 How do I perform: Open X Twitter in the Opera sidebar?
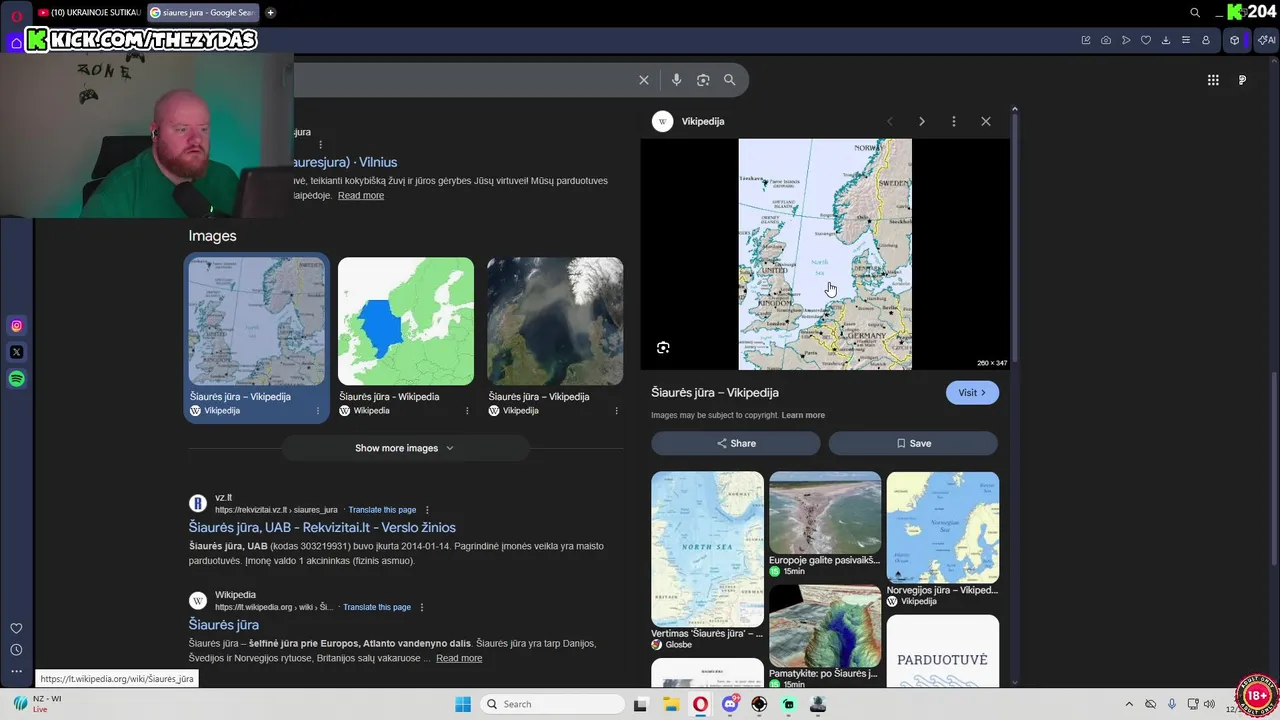tap(17, 352)
